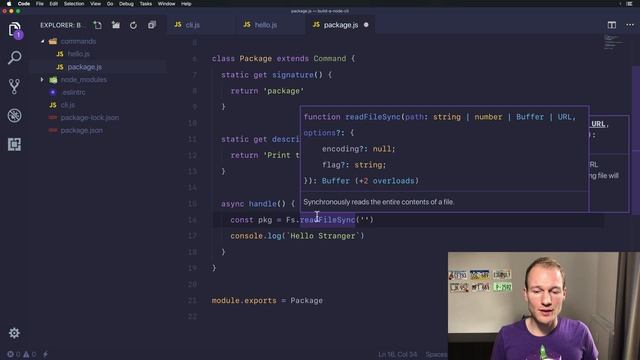Open the Explorer view in activity bar
The image size is (640, 360).
15,30
